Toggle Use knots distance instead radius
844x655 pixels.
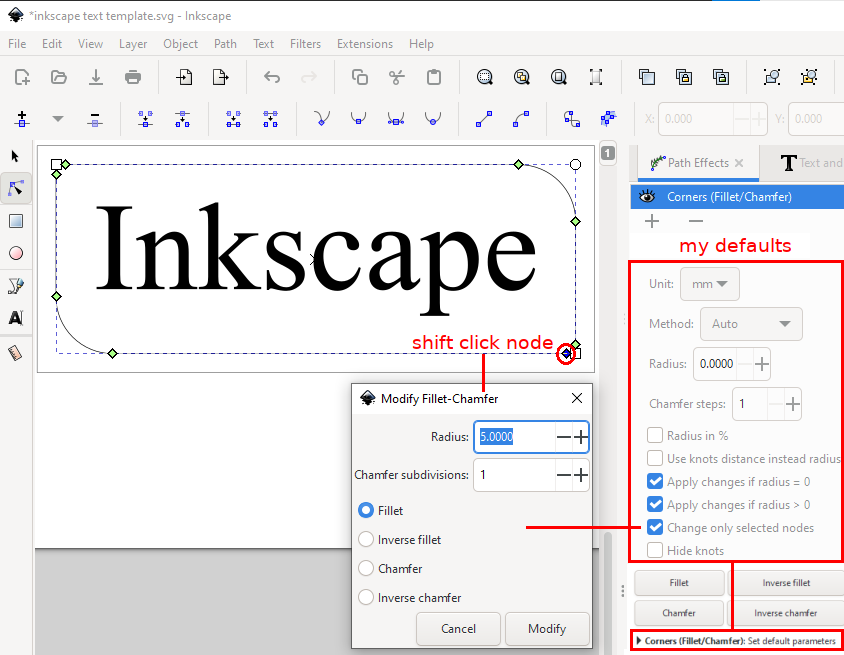click(655, 458)
